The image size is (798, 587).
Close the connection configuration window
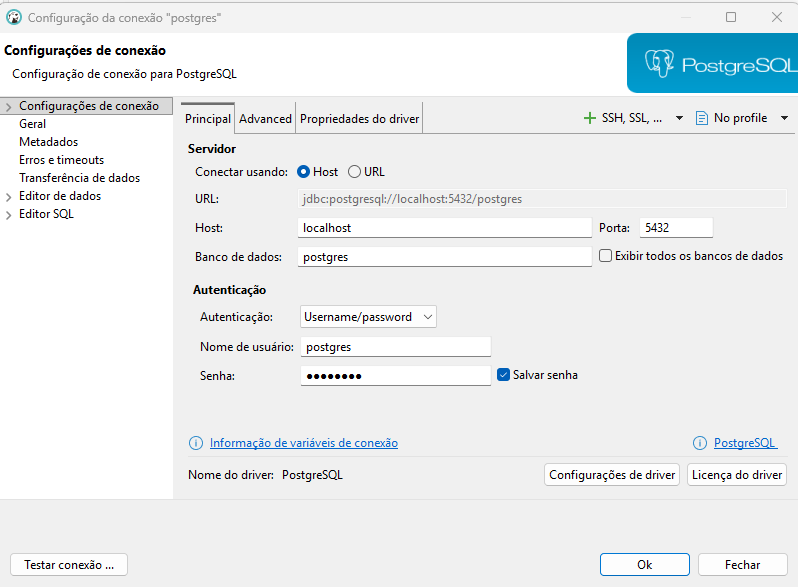click(x=777, y=17)
